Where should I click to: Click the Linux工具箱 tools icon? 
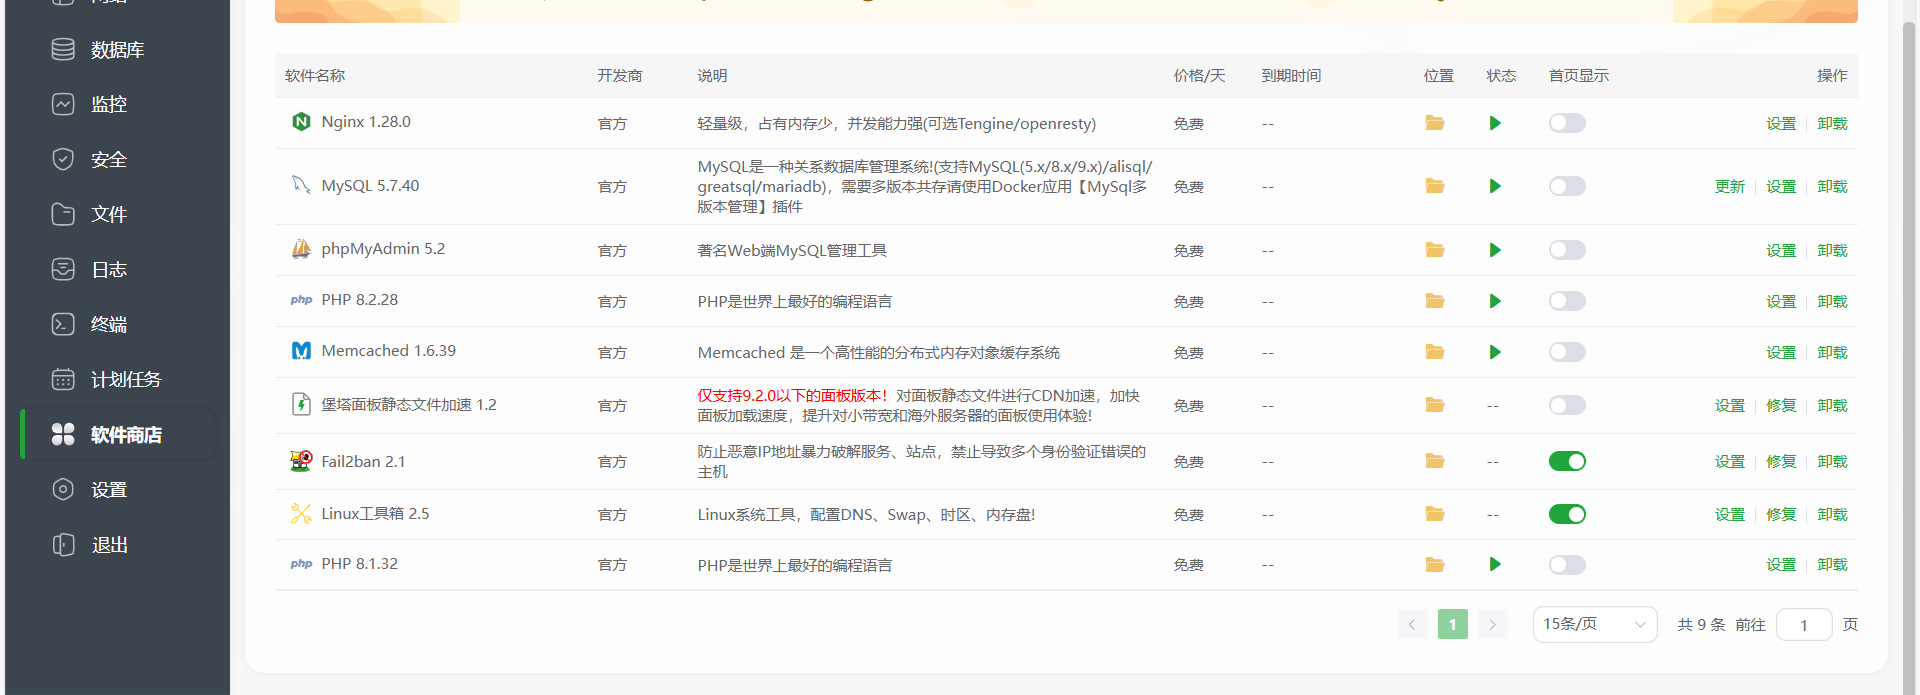point(301,514)
